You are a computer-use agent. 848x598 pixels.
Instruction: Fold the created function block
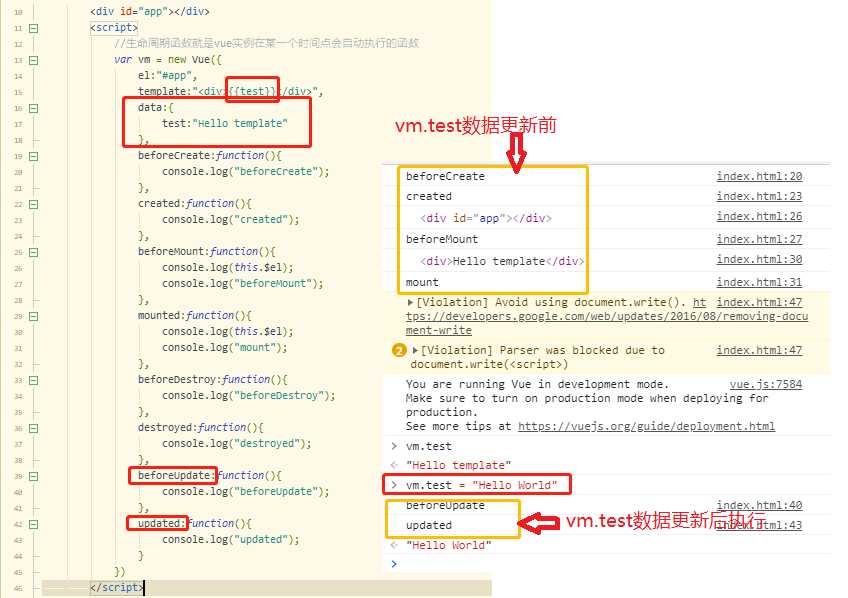tap(34, 204)
